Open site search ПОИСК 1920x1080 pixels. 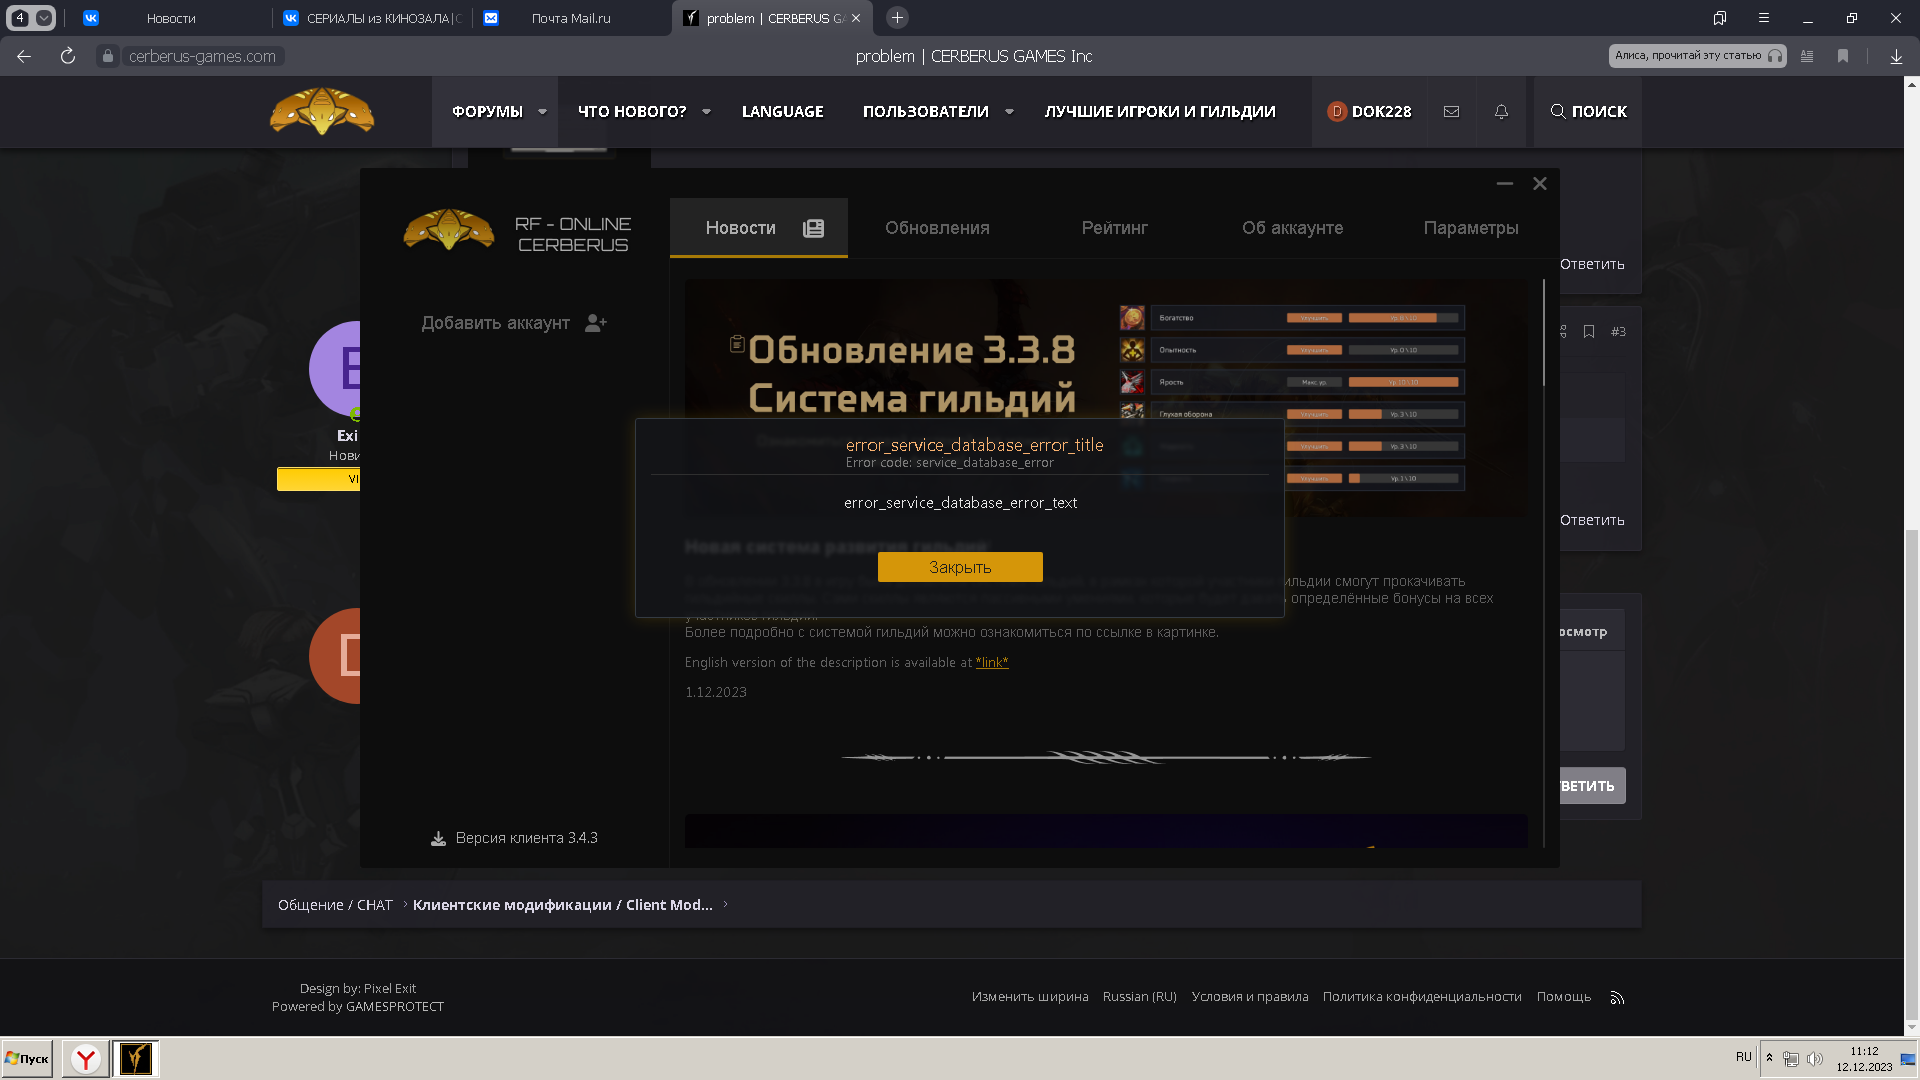pos(1588,112)
